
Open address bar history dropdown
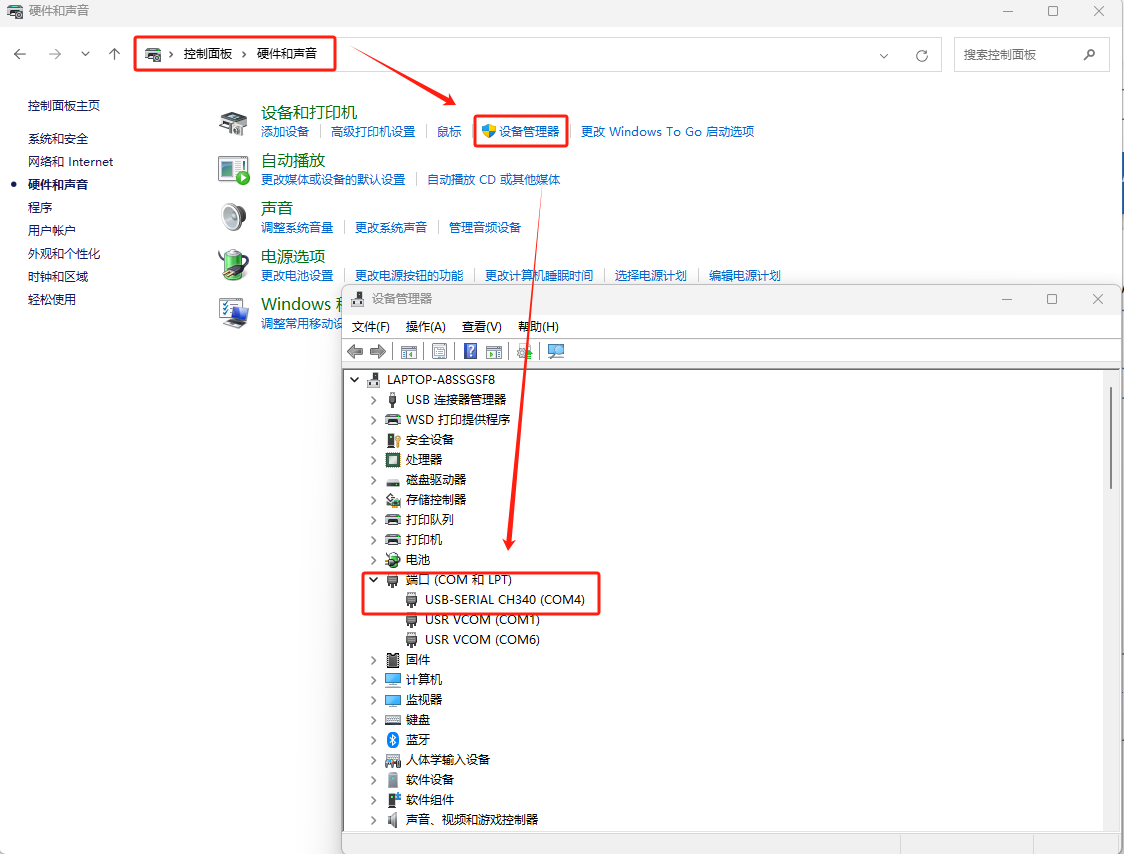(884, 55)
